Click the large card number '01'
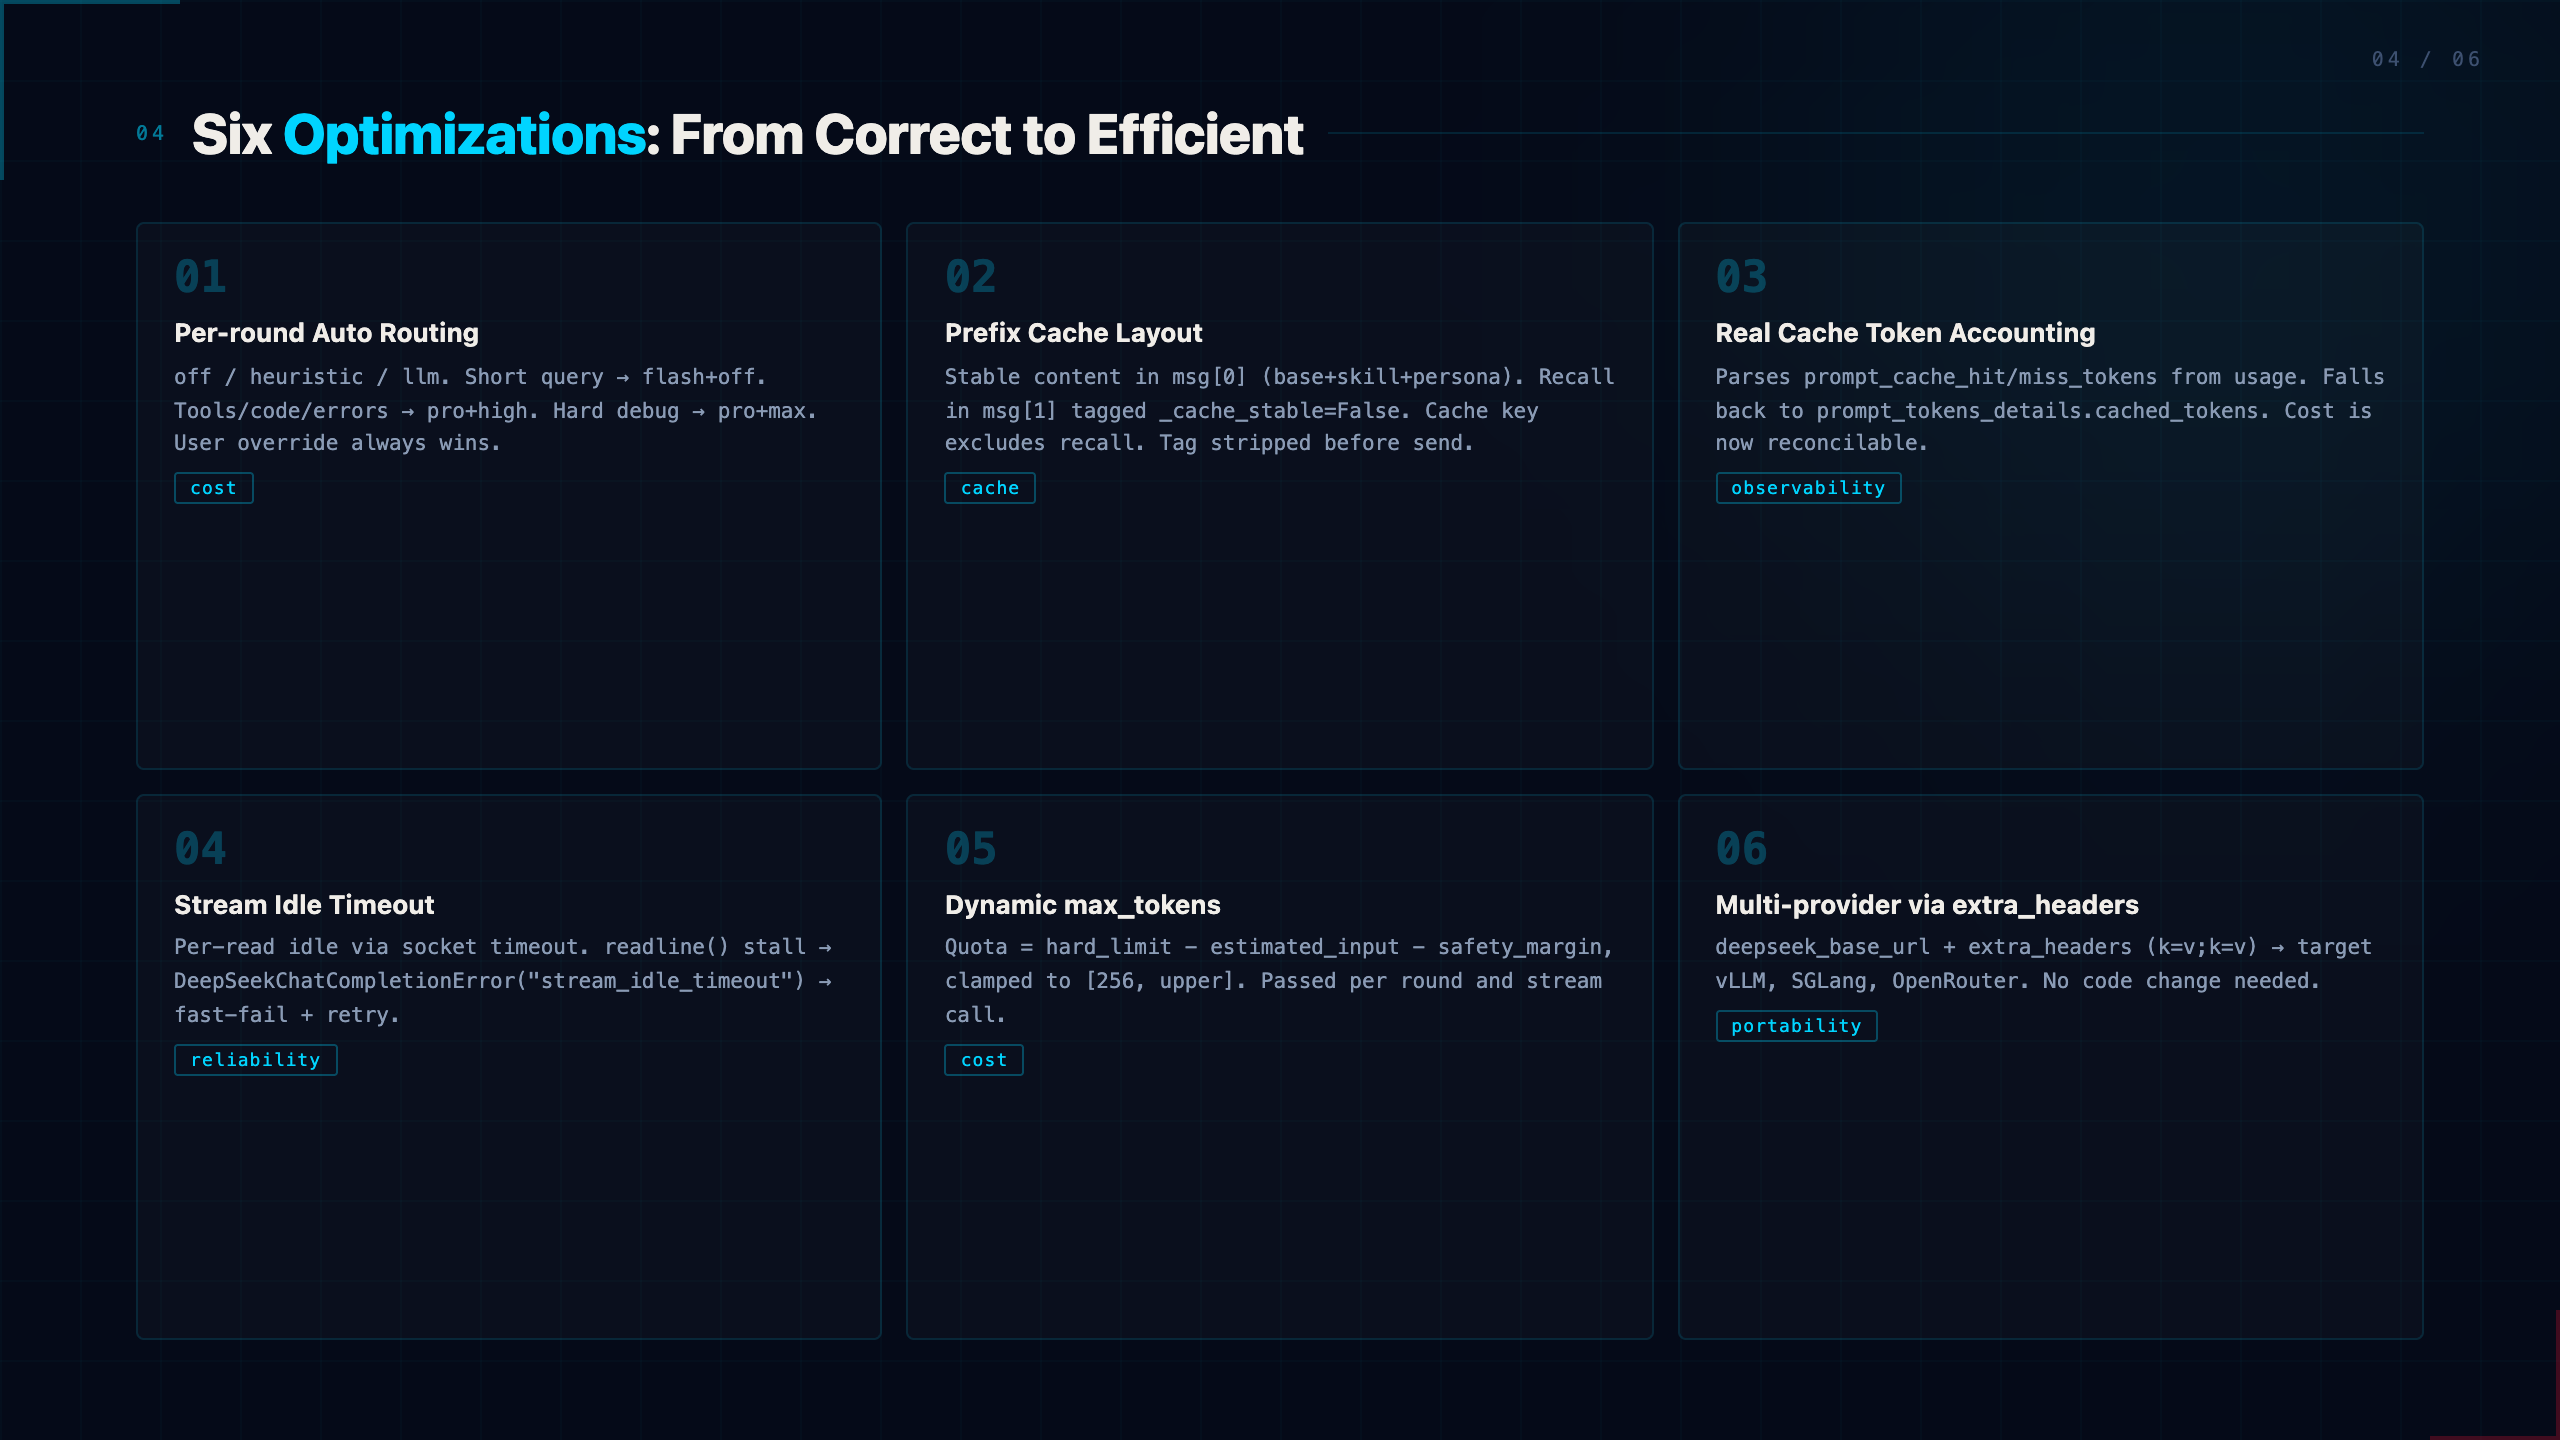2560x1440 pixels. click(200, 276)
